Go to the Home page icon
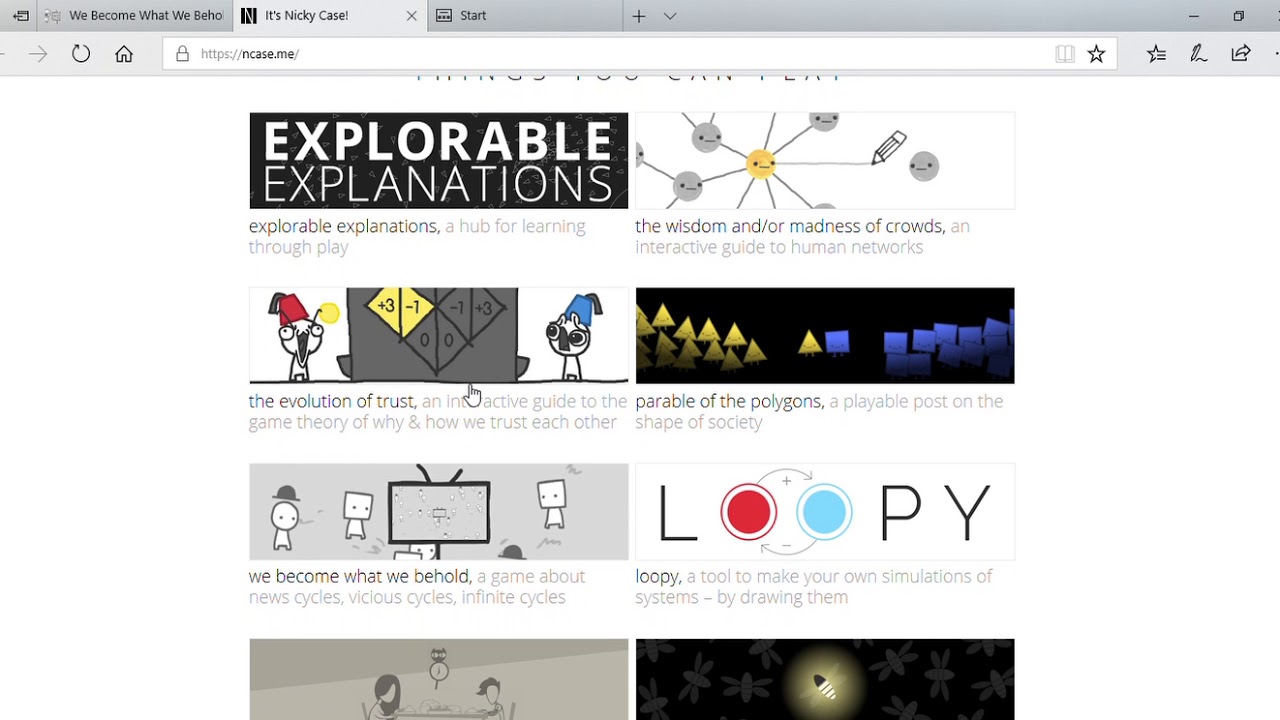 124,54
